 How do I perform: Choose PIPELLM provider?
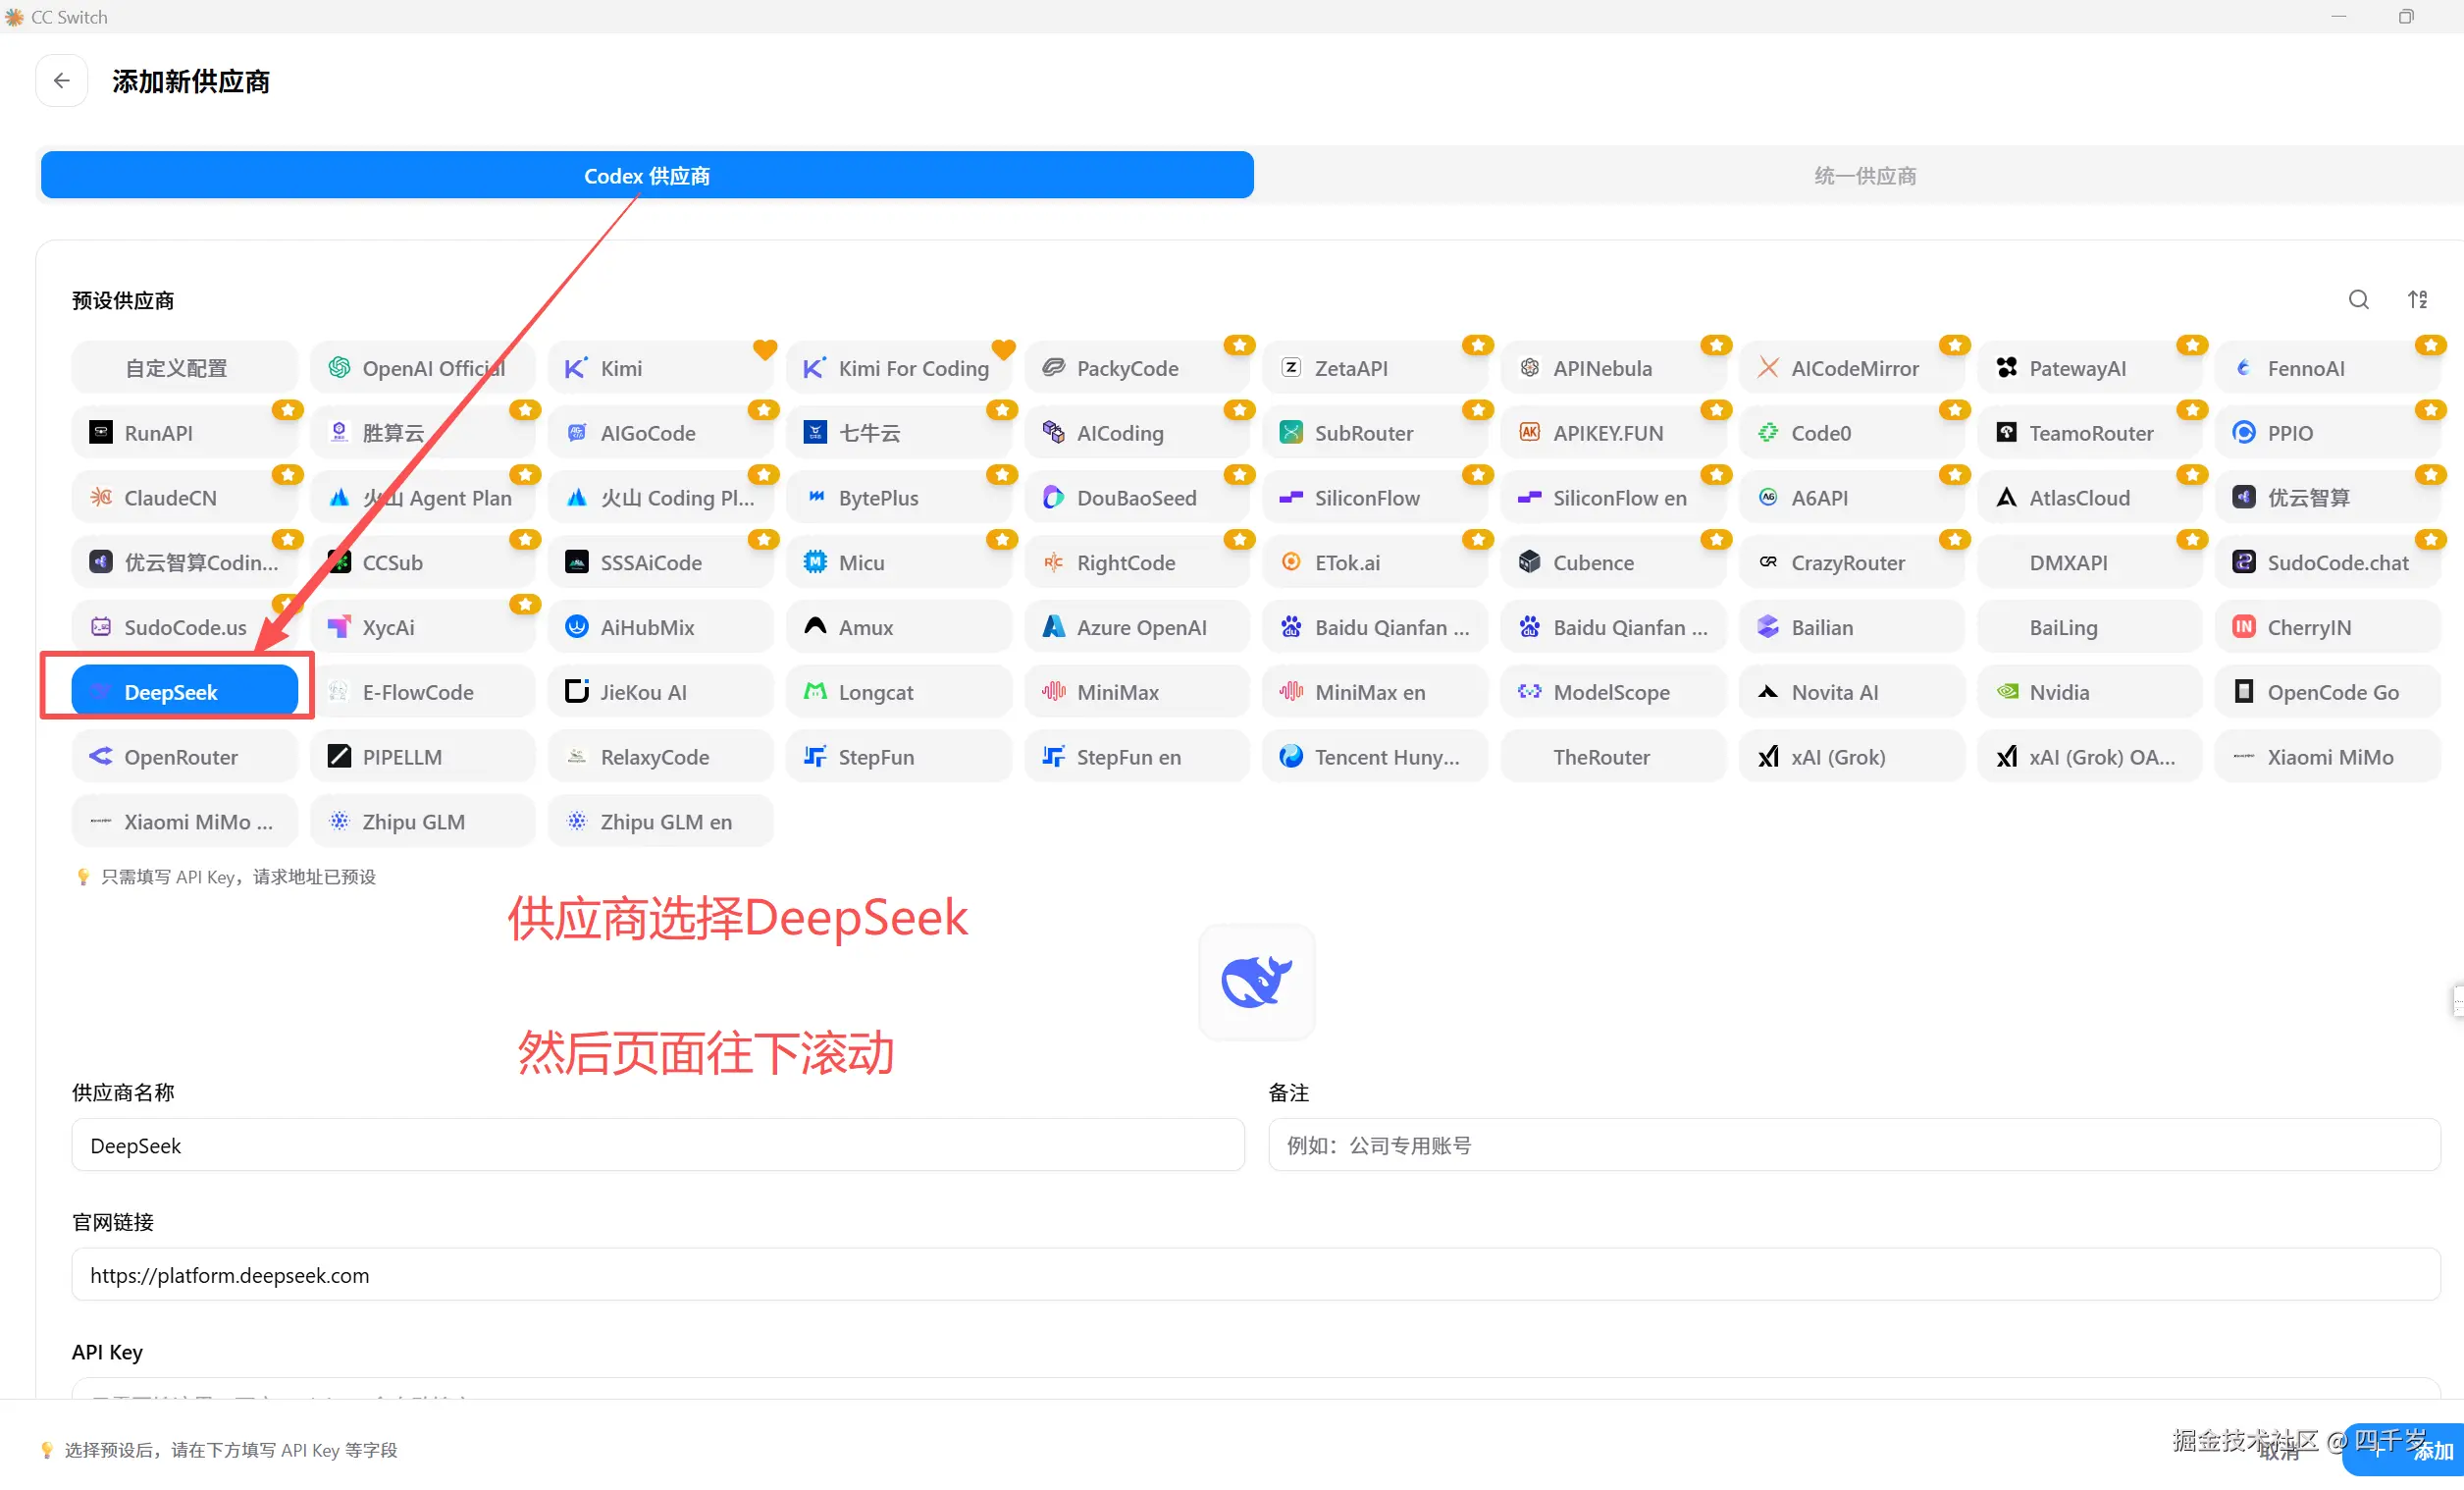tap(423, 758)
